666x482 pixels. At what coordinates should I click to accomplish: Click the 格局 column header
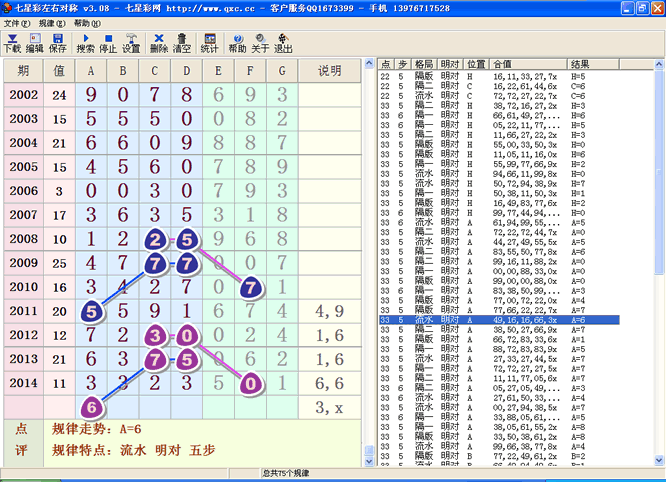tap(424, 64)
